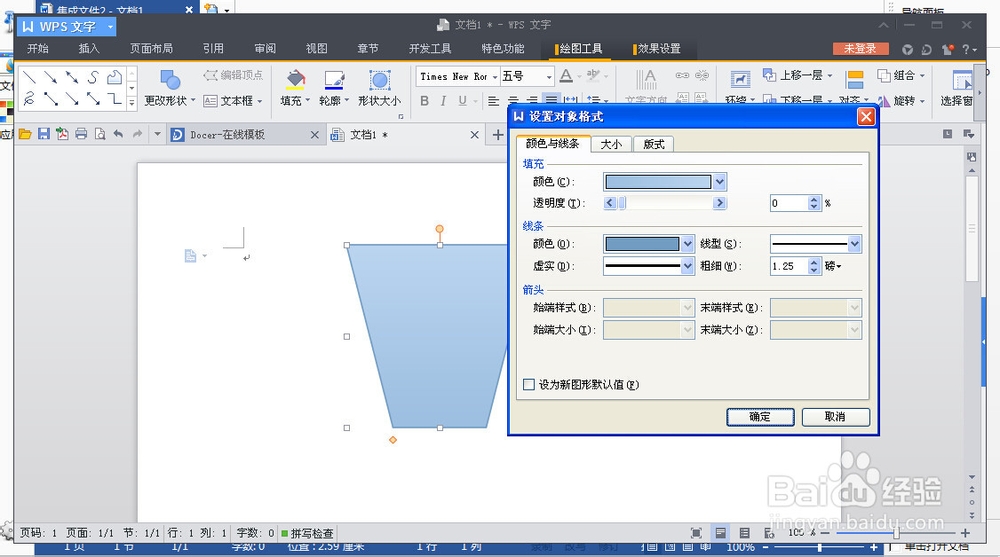Switch to the 大小 tab in dialog
This screenshot has height=557, width=1000.
611,144
